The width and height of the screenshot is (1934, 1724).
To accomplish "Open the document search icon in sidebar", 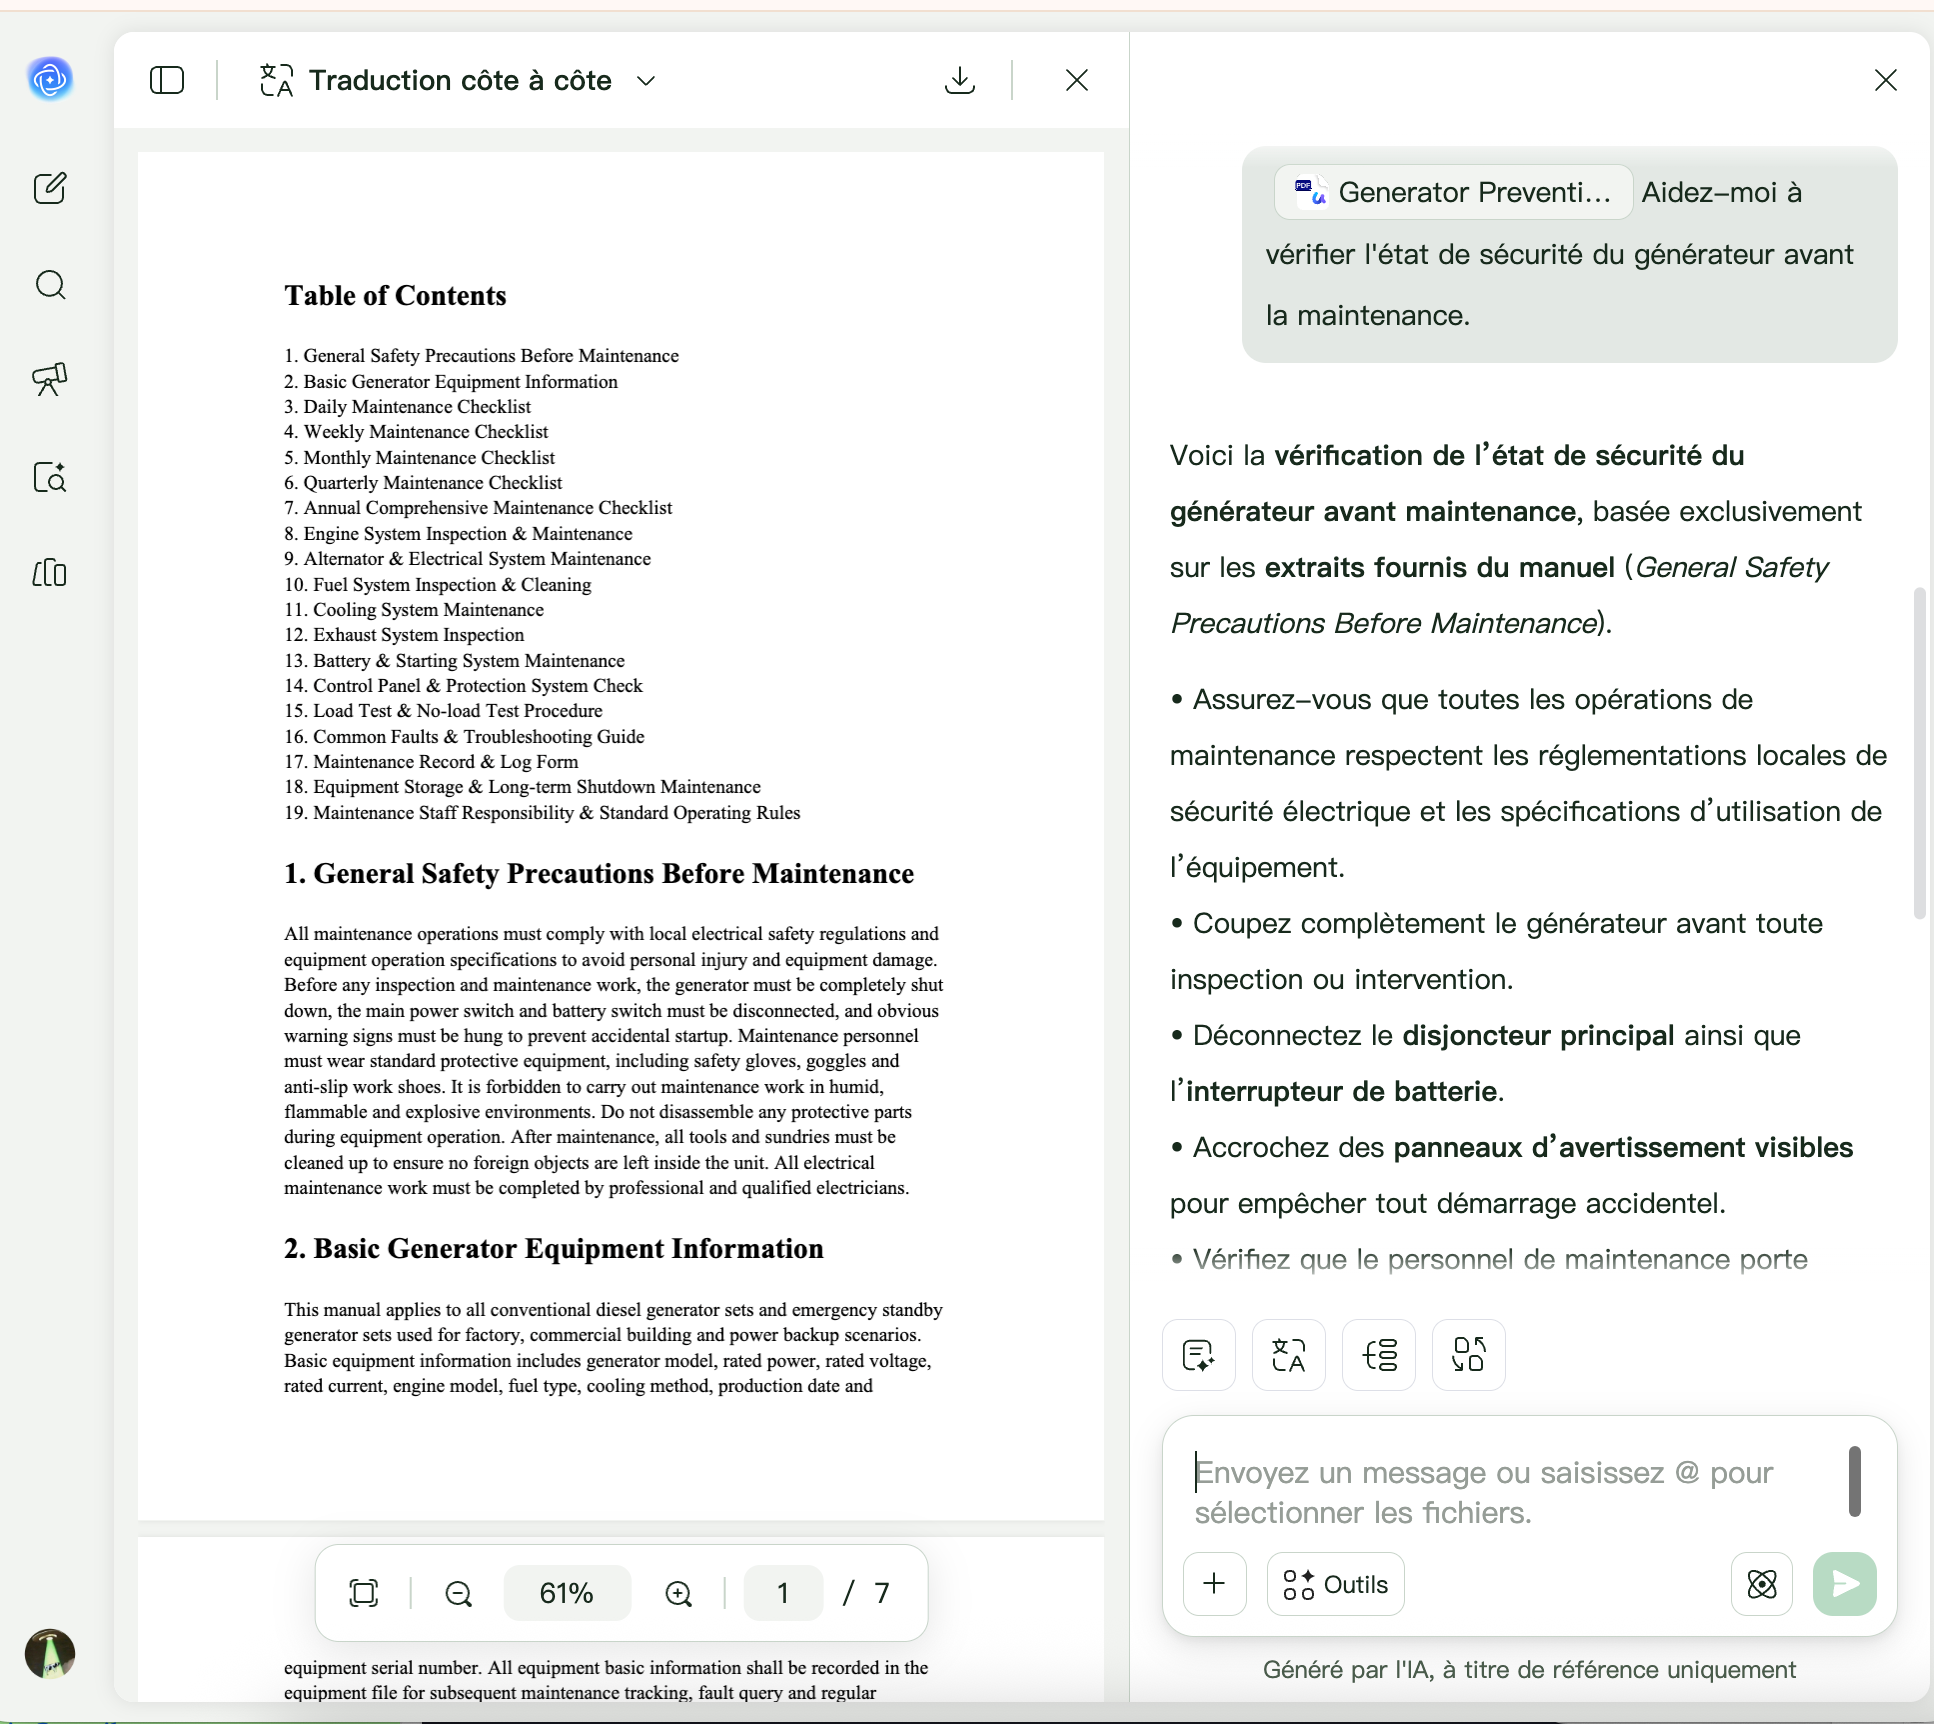I will (x=50, y=477).
